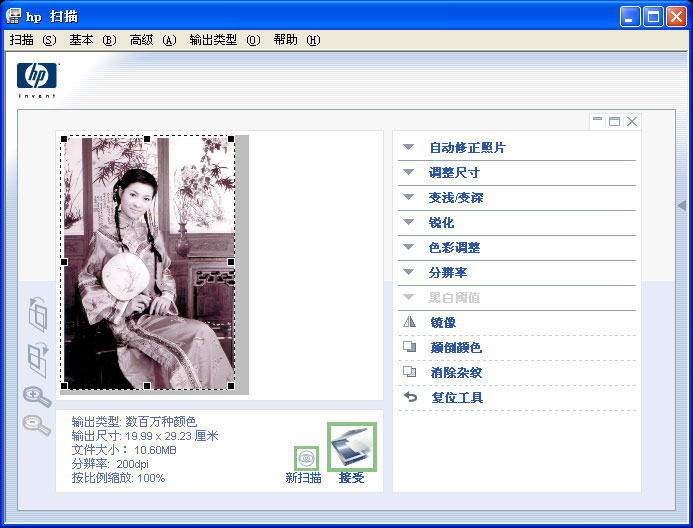Rotate the image left using the rotate icon

[38, 314]
